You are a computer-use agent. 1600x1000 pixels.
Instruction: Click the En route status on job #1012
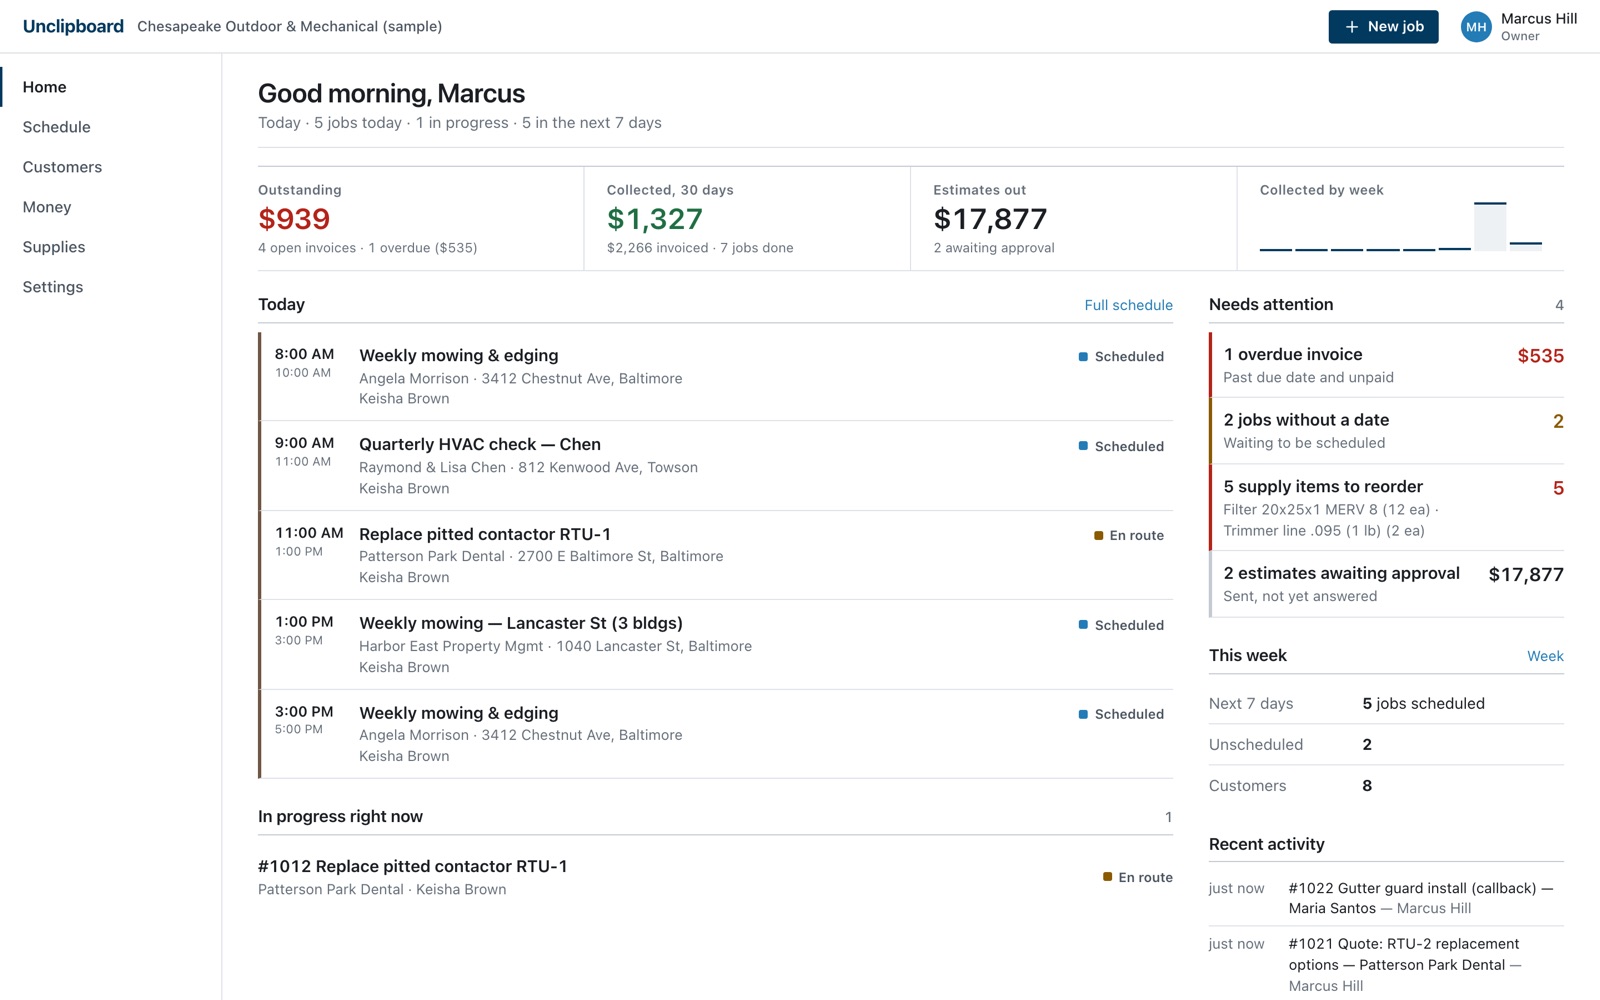pos(1137,877)
